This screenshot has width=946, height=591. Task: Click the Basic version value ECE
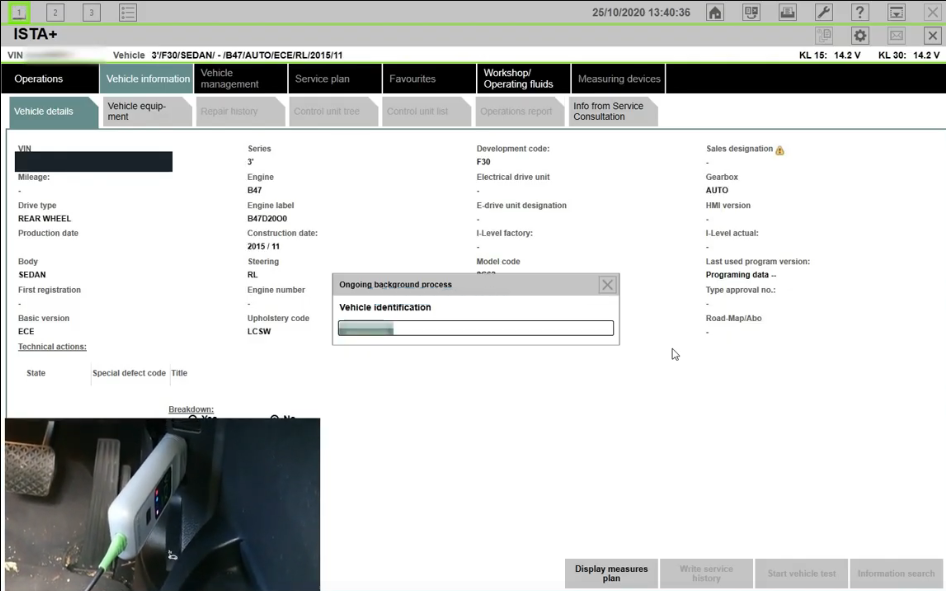coord(26,332)
